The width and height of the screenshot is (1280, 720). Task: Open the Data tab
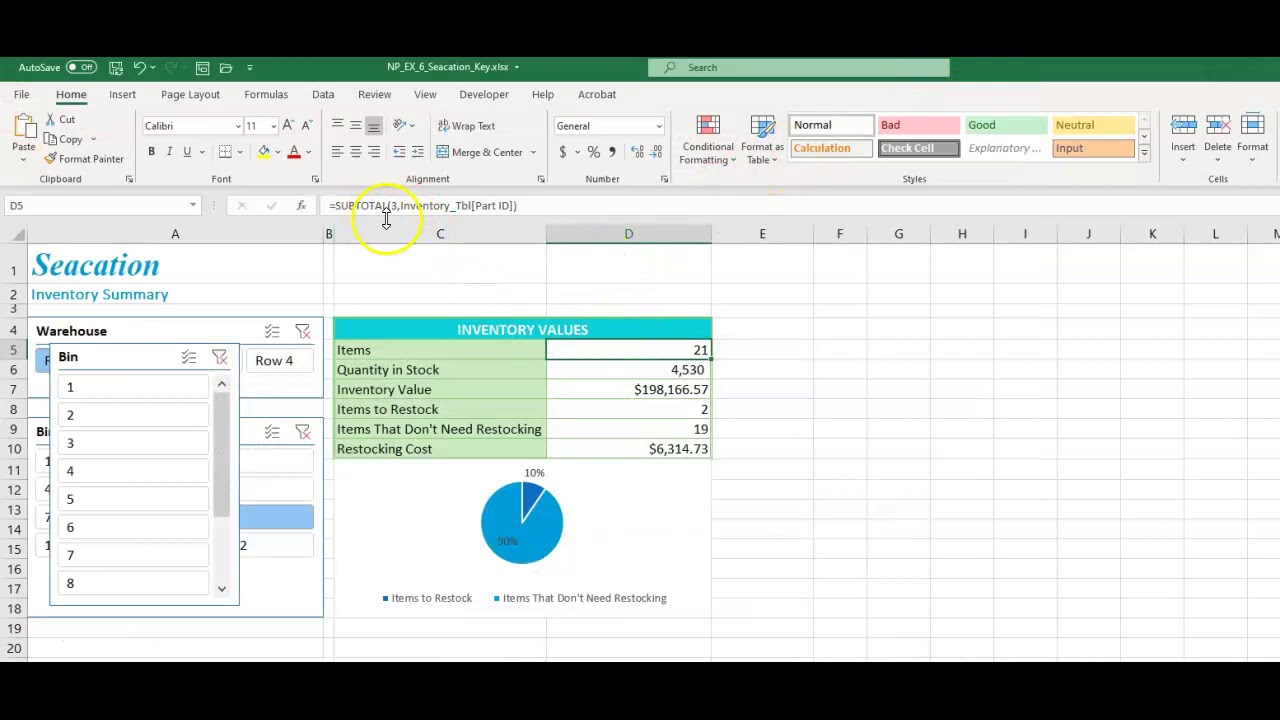click(x=323, y=94)
